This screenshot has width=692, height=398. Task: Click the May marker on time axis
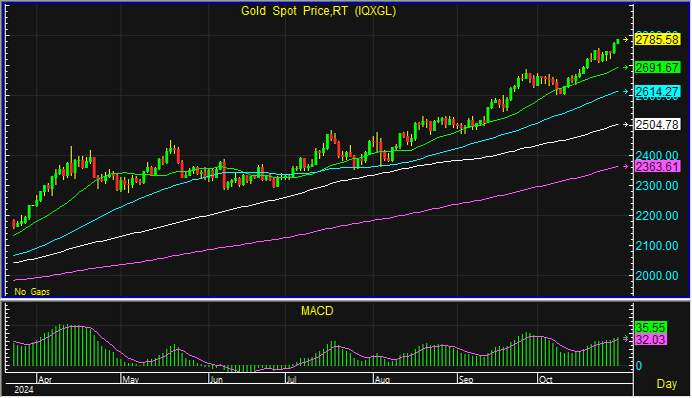click(131, 379)
